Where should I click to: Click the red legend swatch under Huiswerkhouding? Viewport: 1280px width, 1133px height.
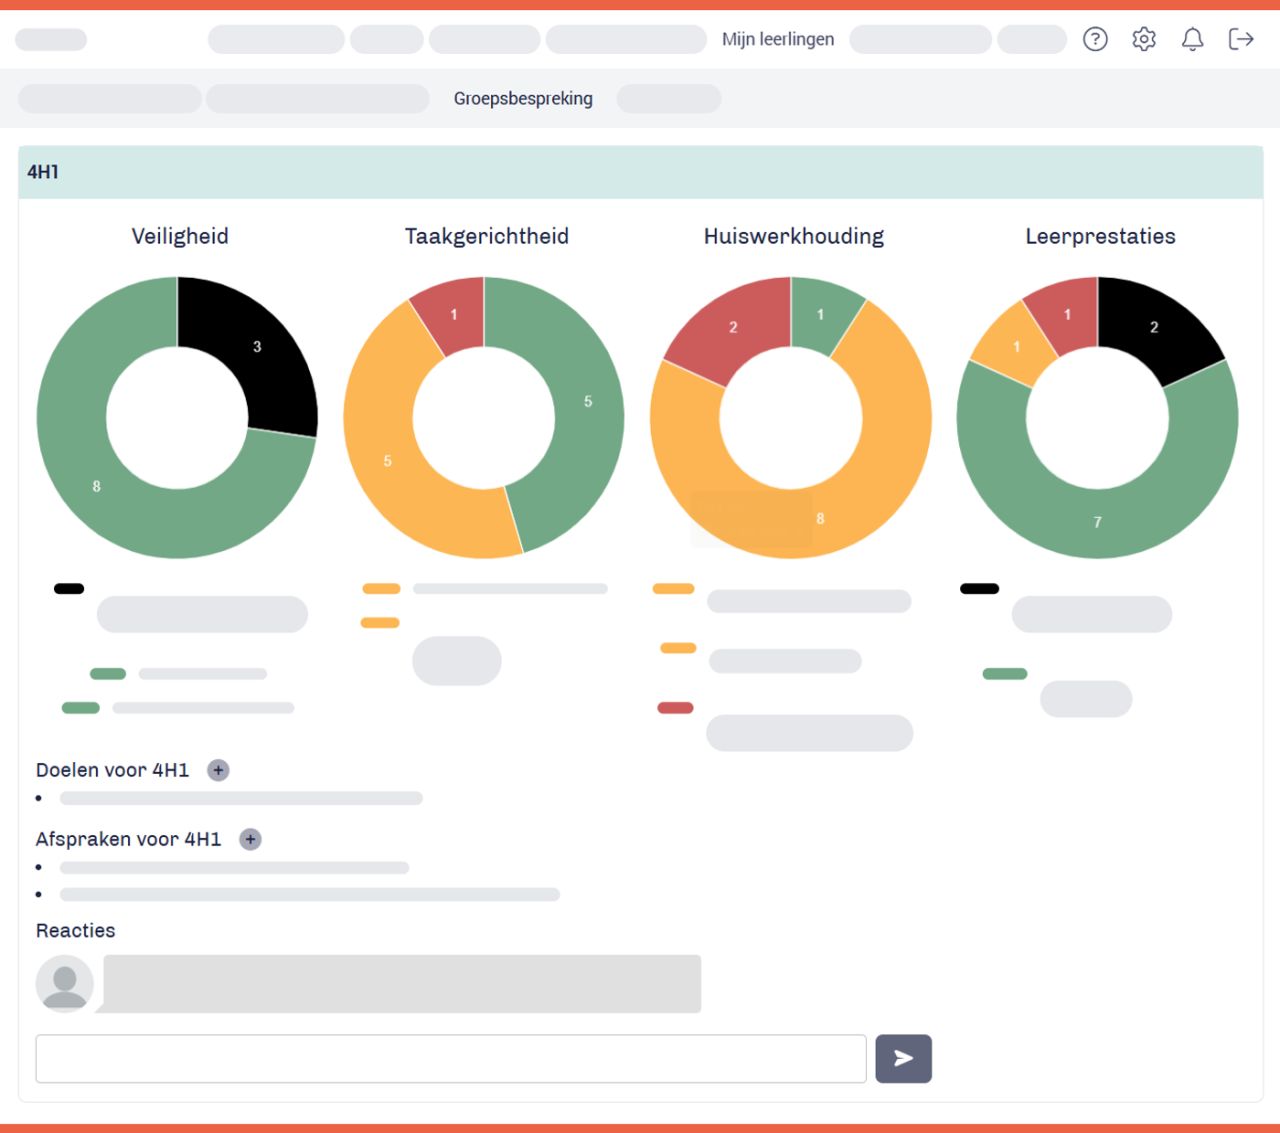(x=675, y=708)
